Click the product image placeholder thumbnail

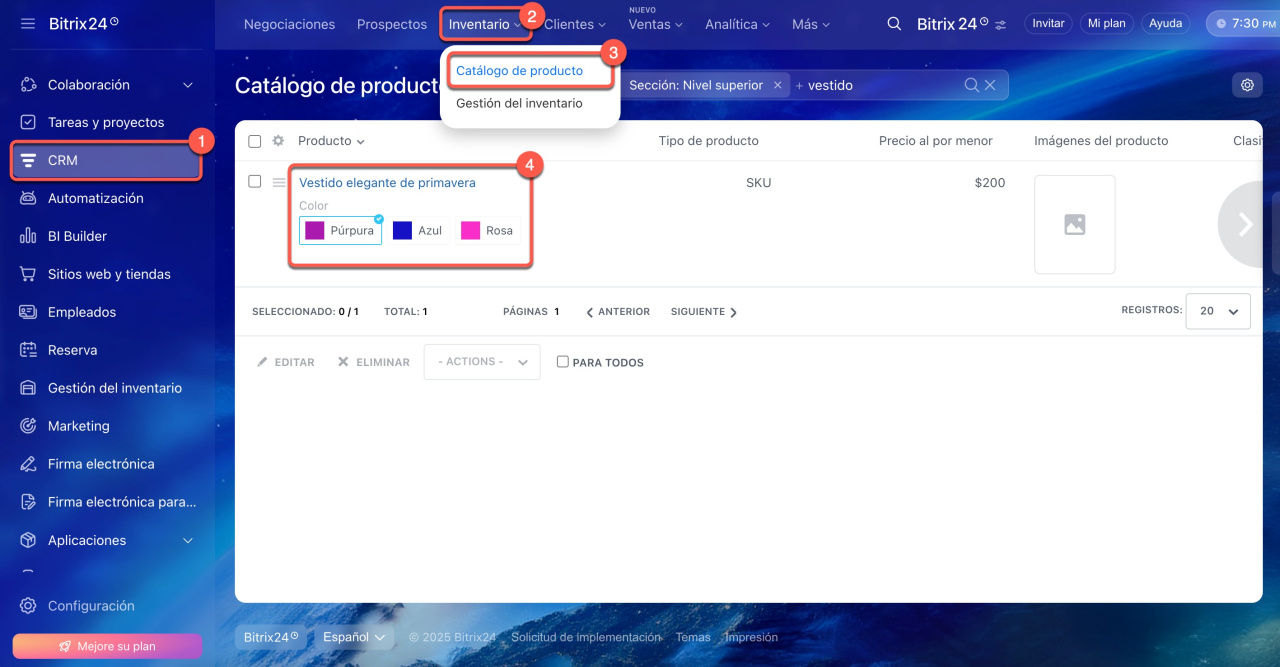click(x=1074, y=225)
